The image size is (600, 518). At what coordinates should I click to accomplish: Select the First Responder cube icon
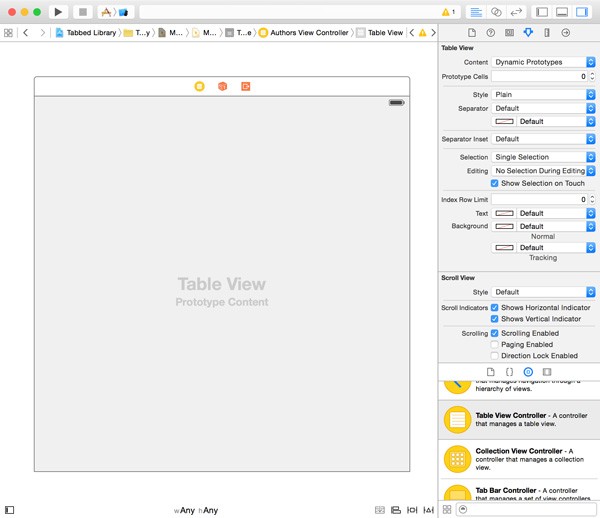click(x=222, y=86)
